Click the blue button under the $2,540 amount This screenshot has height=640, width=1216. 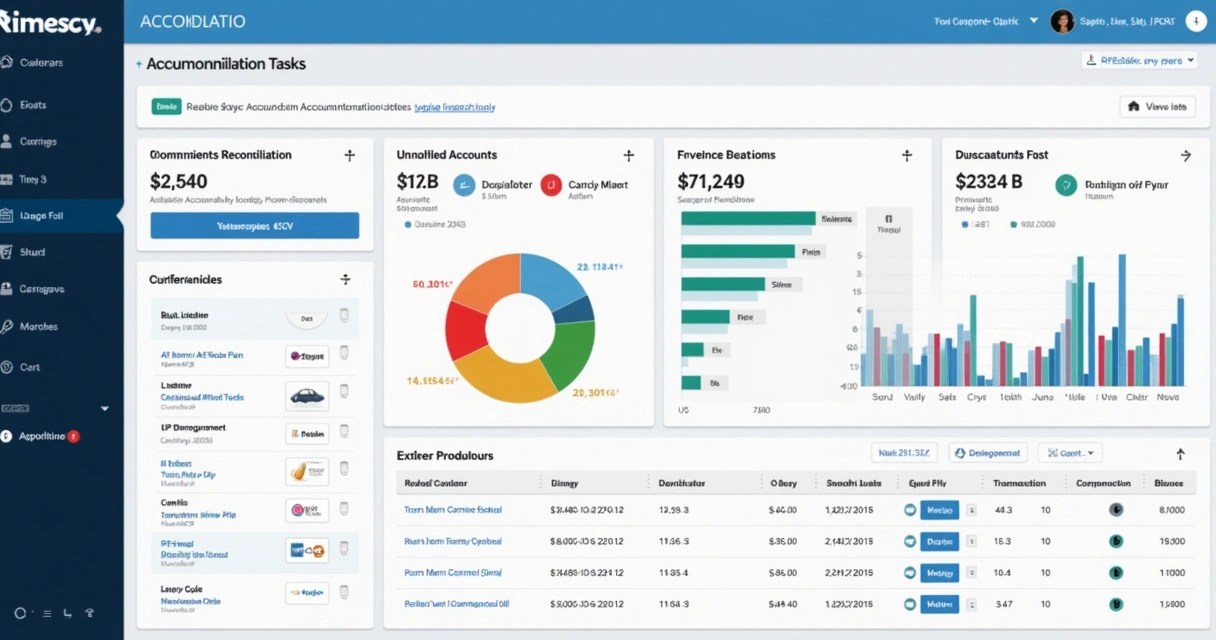tap(254, 226)
